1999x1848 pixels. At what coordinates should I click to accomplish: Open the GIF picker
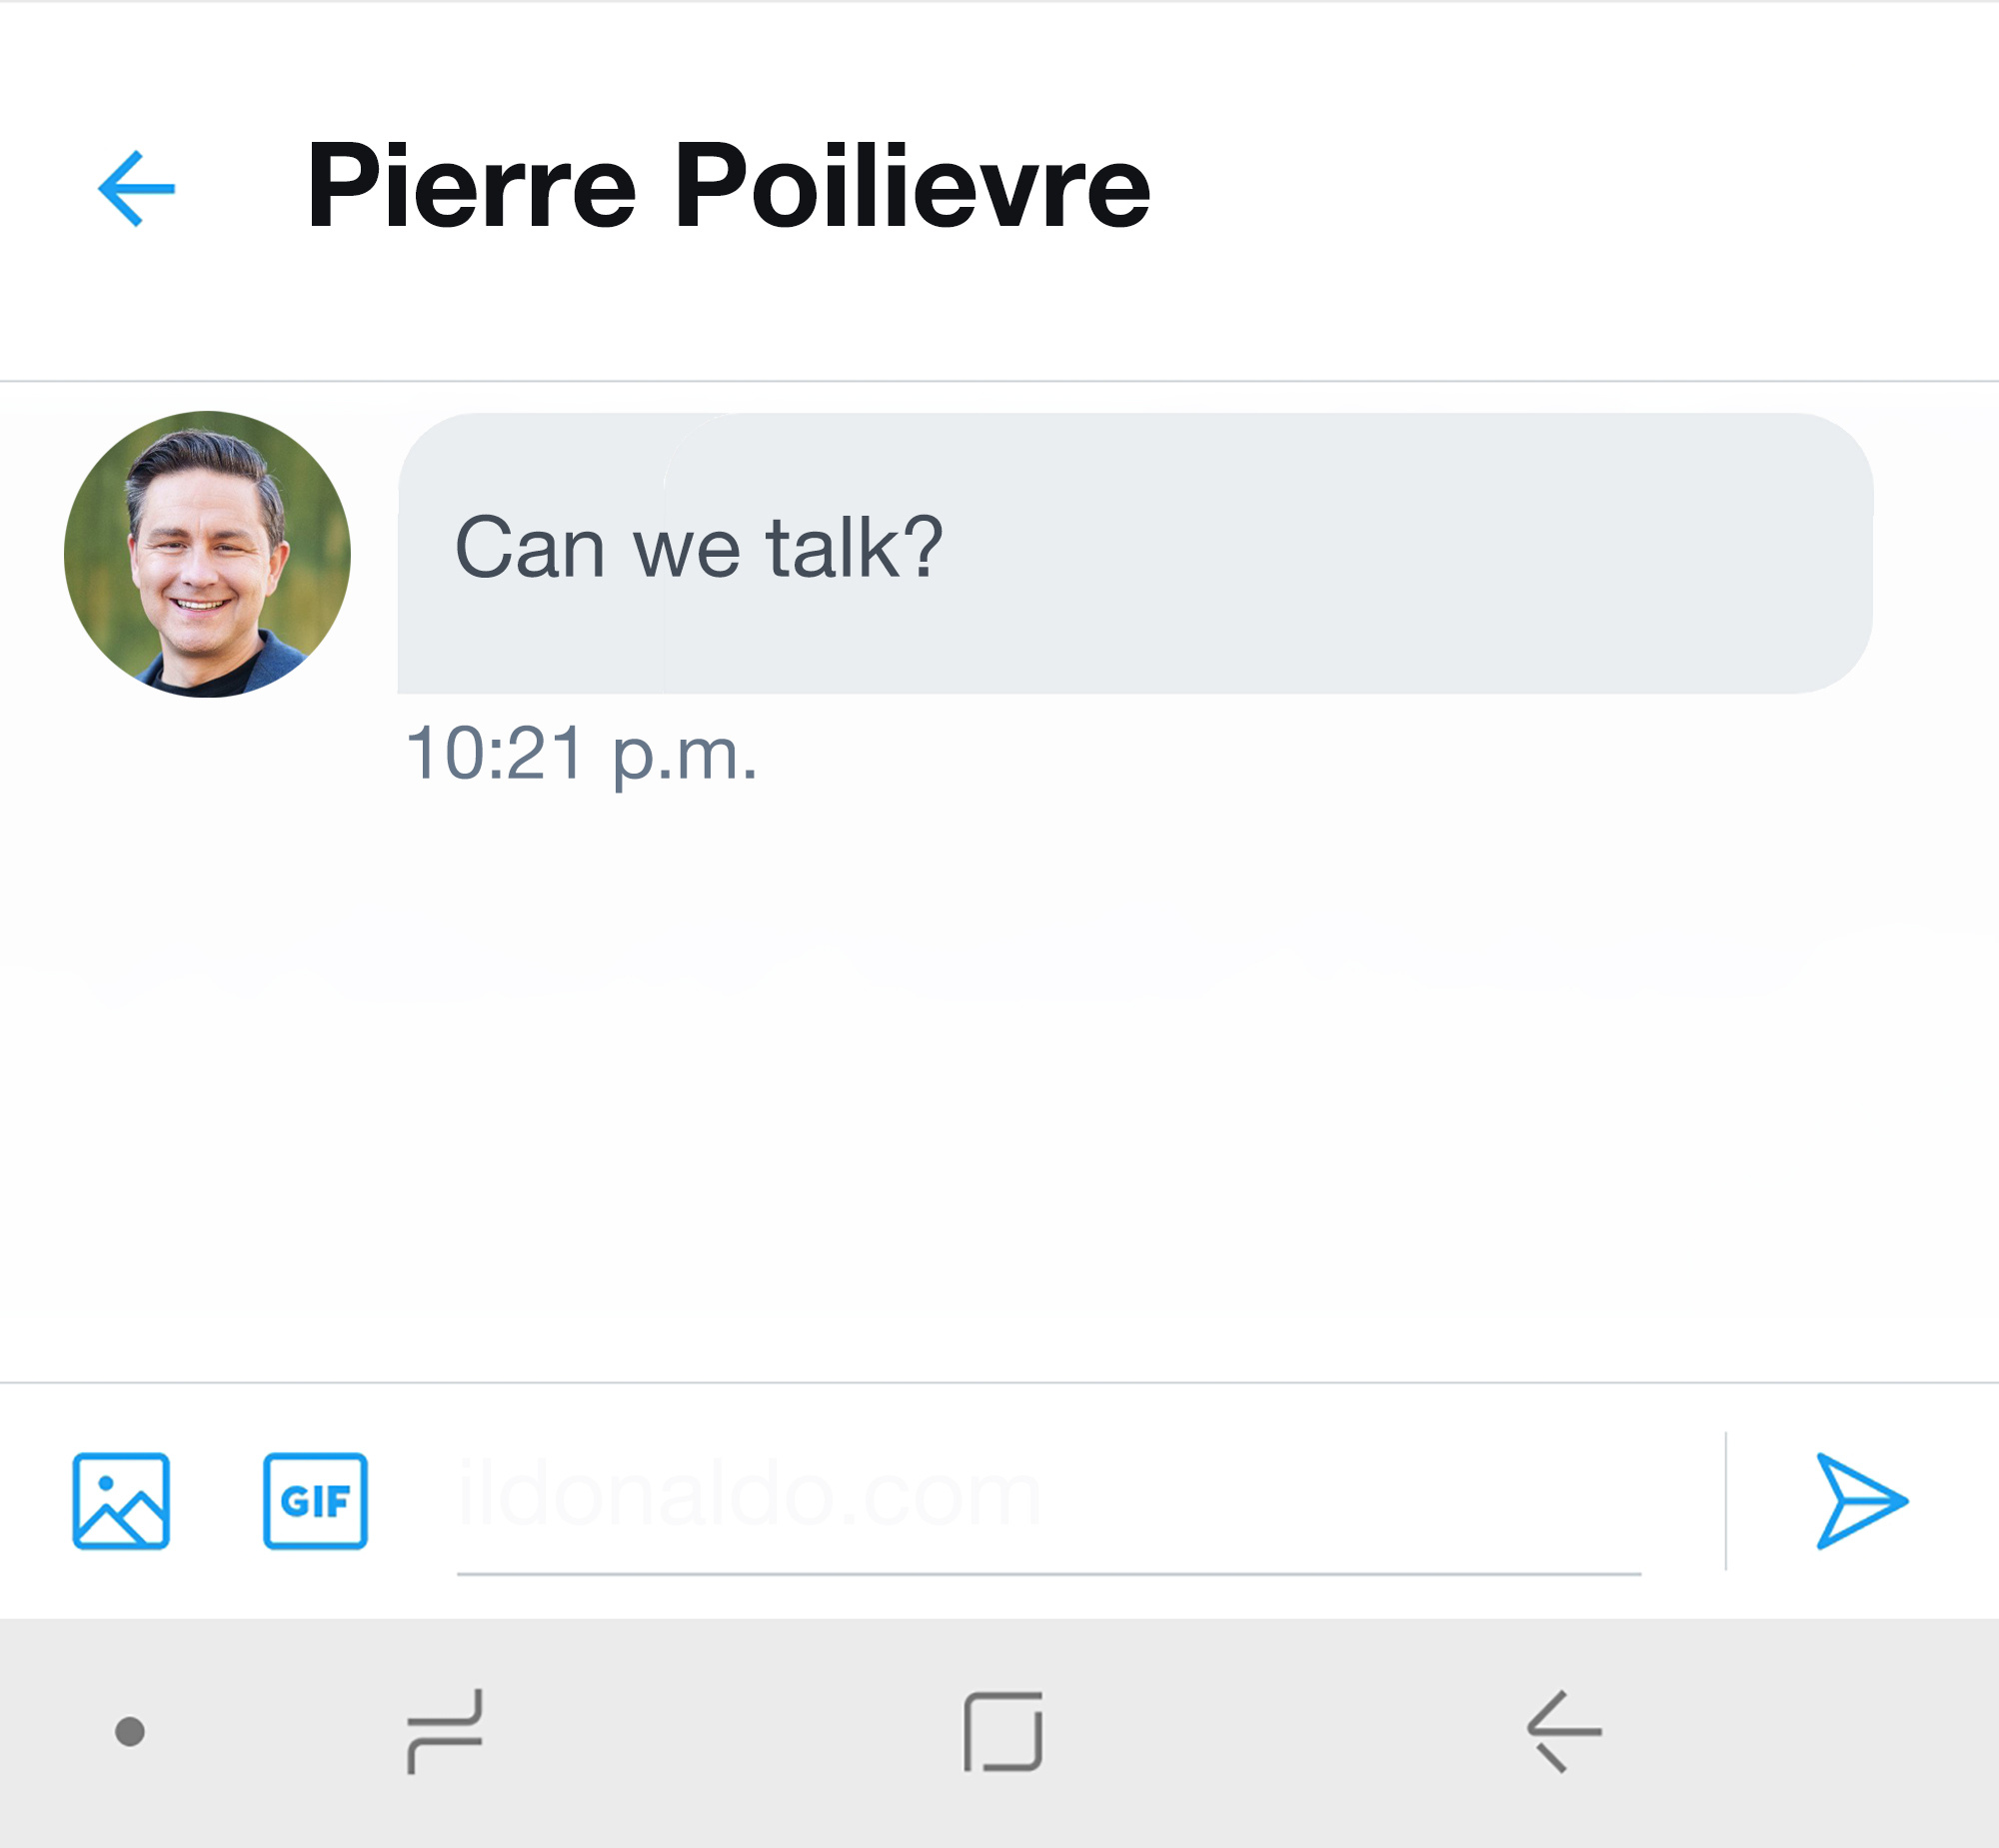click(x=315, y=1500)
